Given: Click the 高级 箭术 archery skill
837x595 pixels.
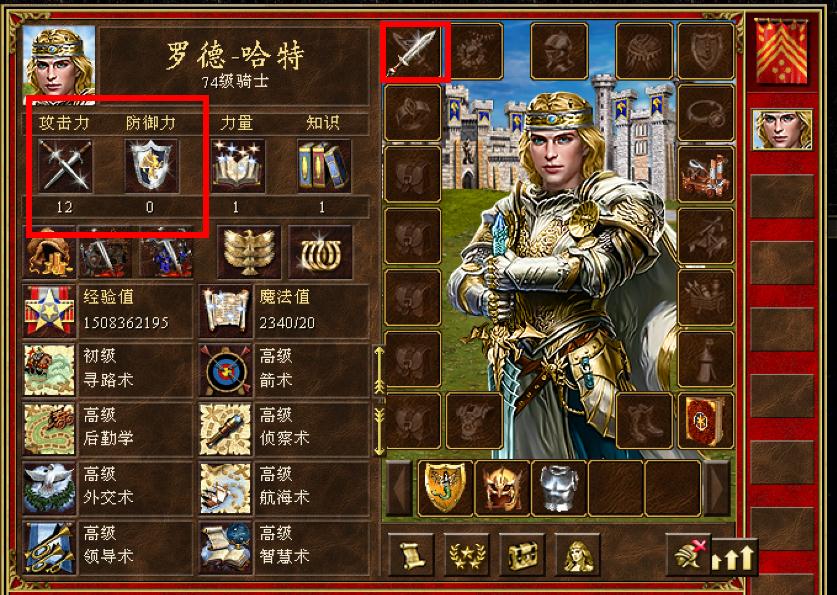Looking at the screenshot, I should [284, 370].
